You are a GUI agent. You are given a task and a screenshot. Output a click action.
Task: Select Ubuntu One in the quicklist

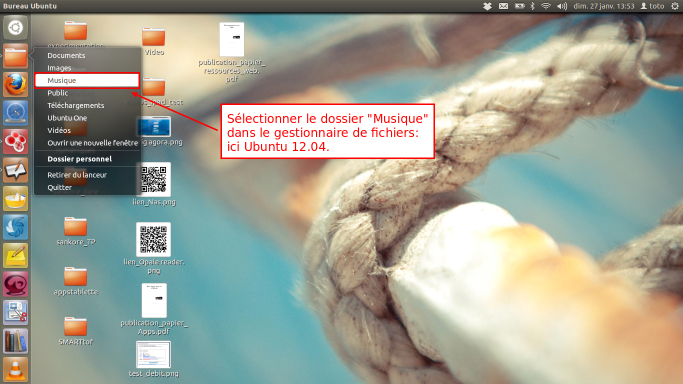pos(67,118)
